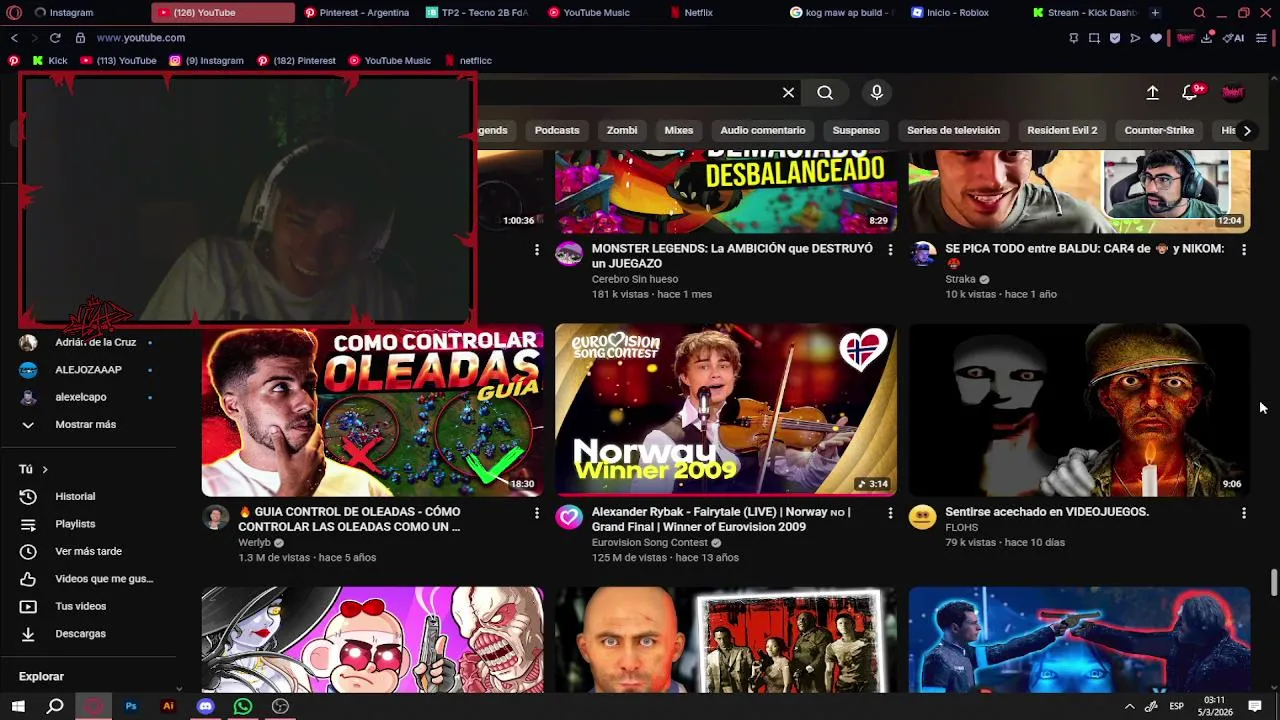Select the Mixes filter chip
Image resolution: width=1280 pixels, height=720 pixels.
[x=679, y=130]
